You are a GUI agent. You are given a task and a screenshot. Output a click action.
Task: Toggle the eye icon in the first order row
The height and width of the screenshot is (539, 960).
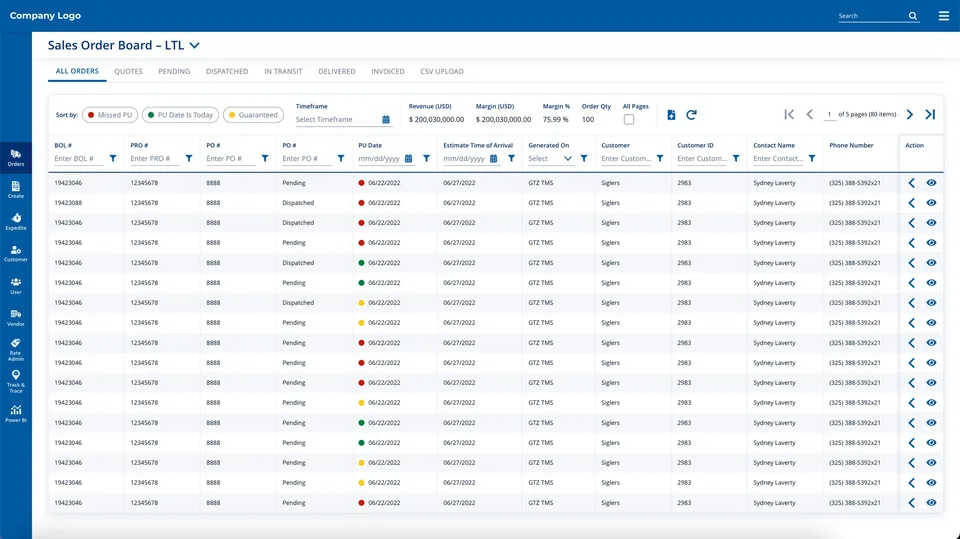(x=931, y=183)
